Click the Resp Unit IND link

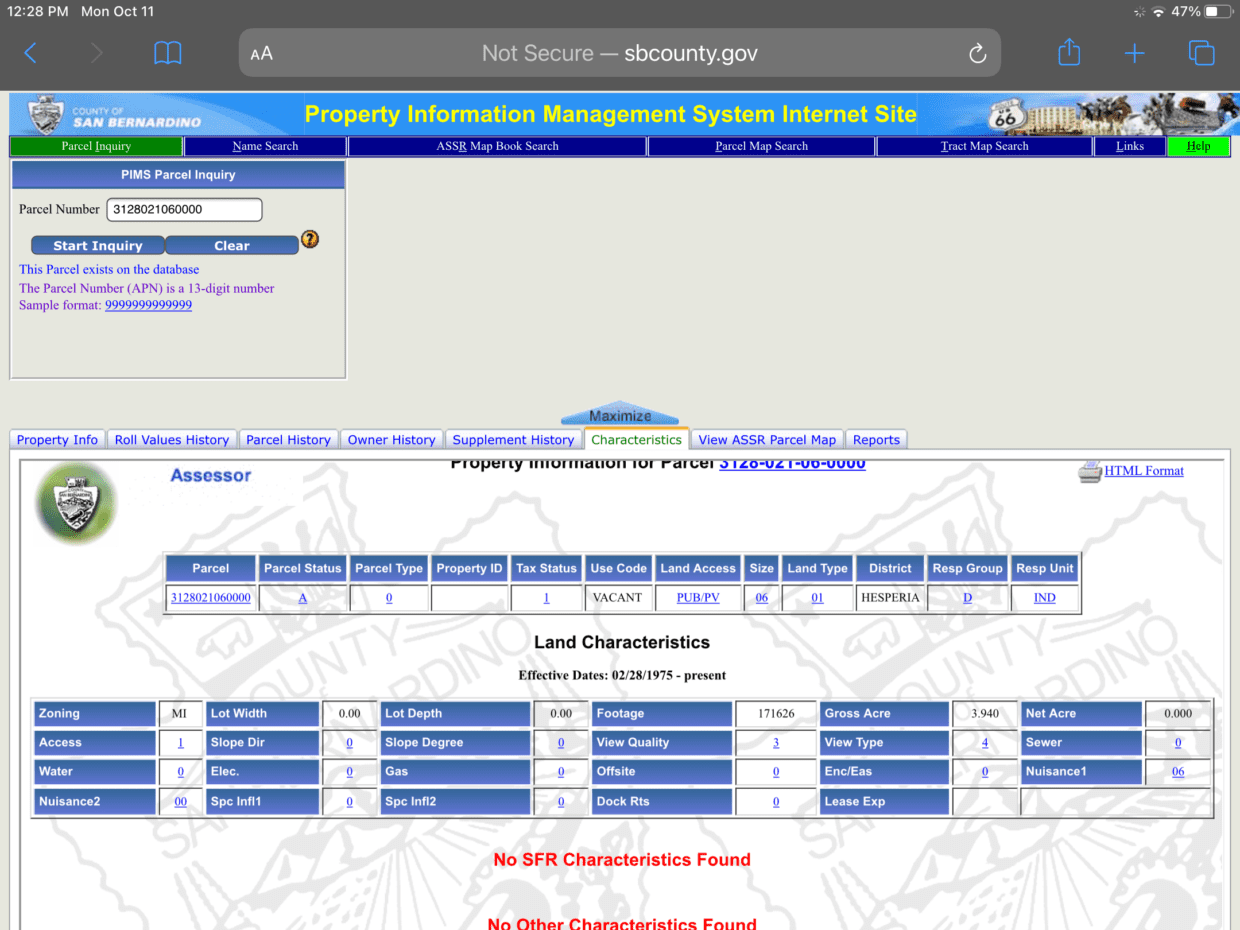(1045, 598)
